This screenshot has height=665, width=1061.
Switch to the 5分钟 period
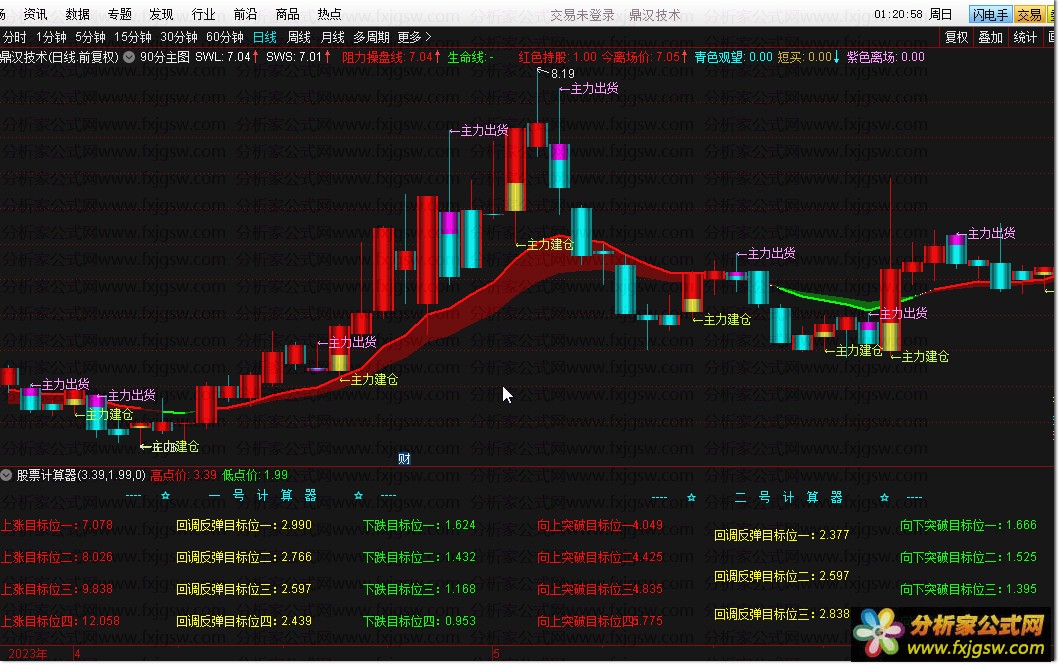[x=91, y=37]
